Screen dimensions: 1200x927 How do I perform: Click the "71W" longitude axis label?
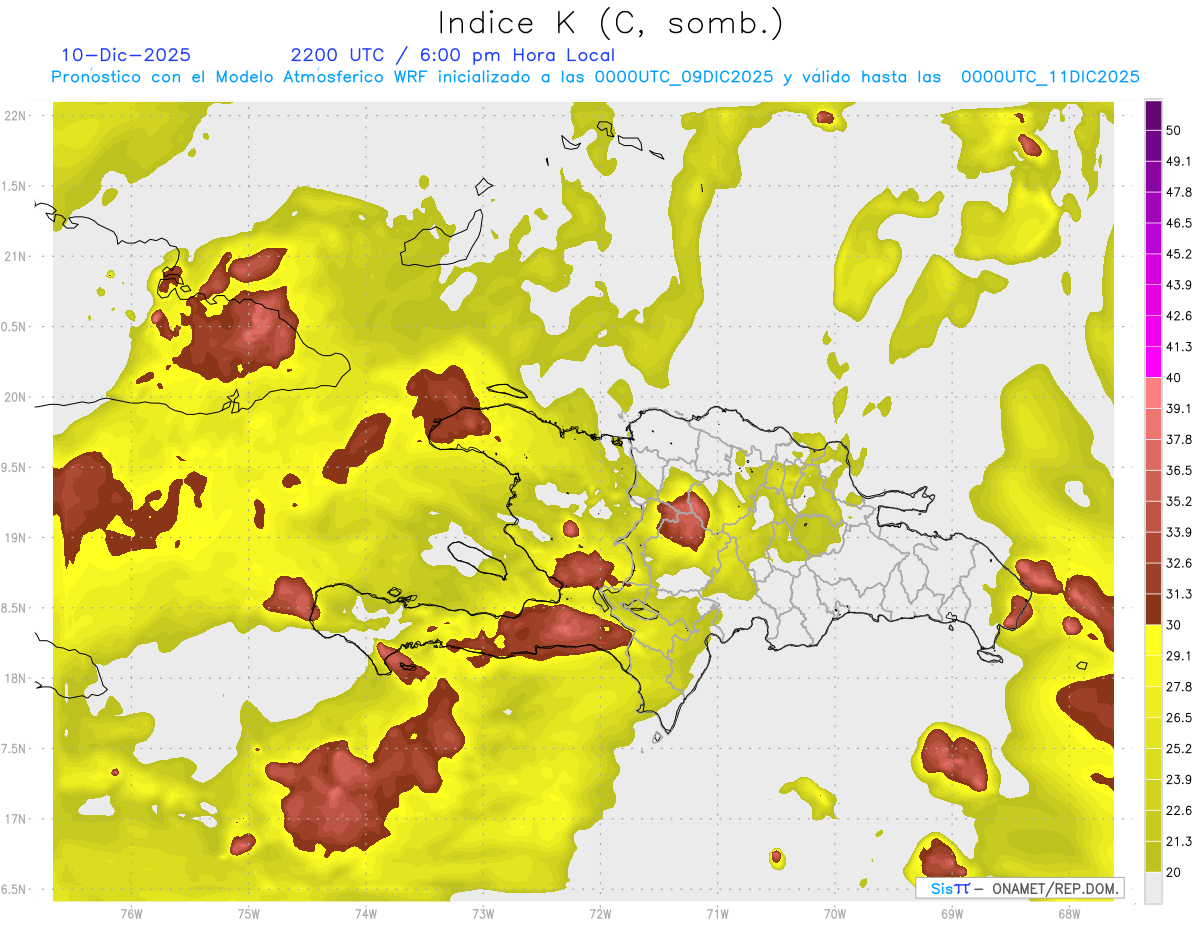point(717,914)
